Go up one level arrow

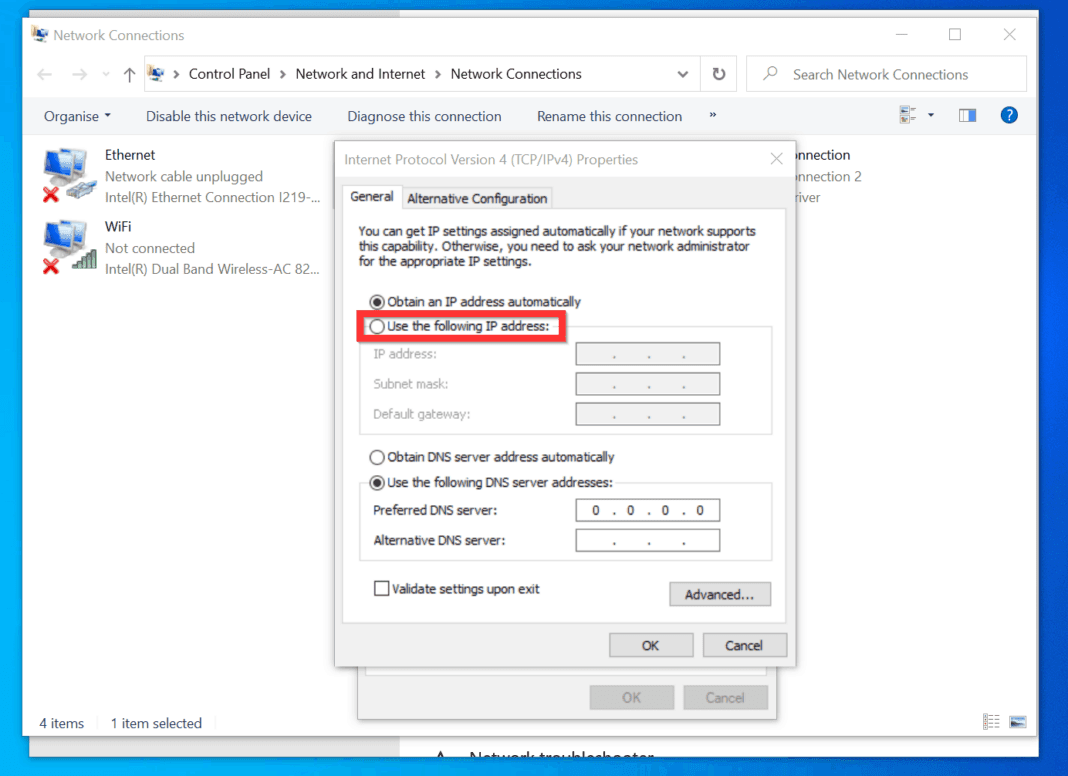click(129, 74)
